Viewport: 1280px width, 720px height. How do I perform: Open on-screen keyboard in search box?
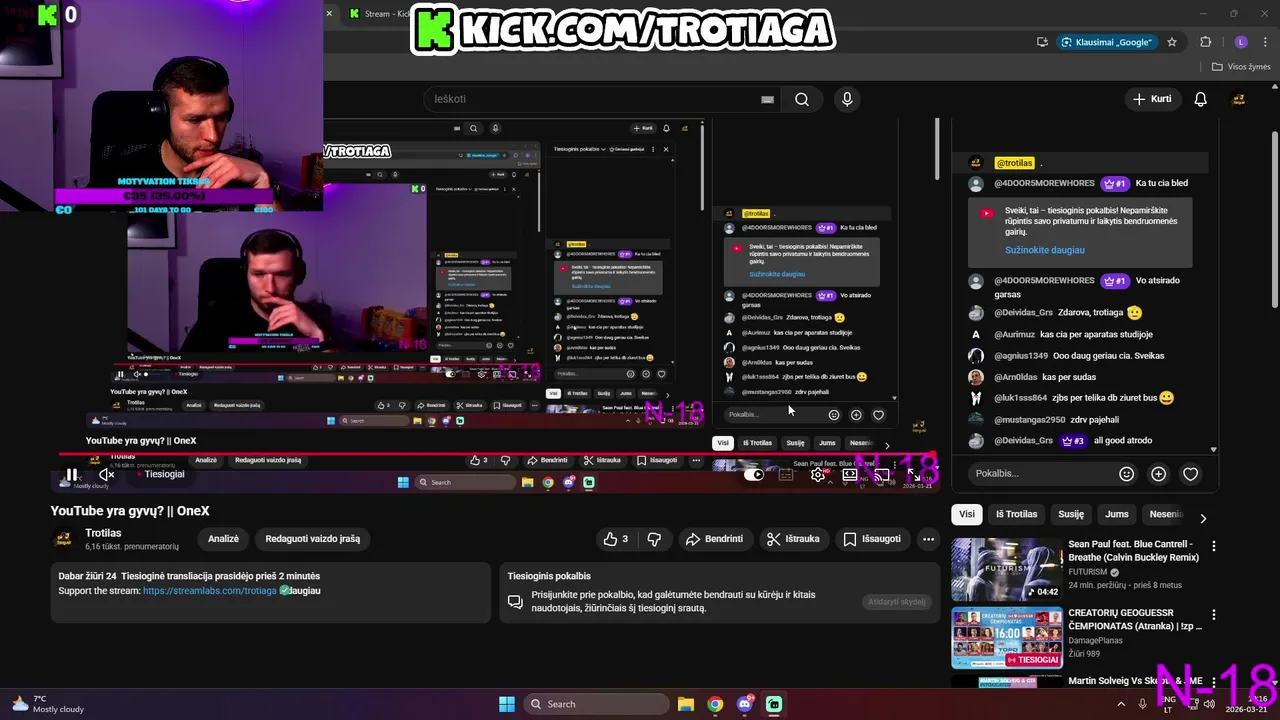767,99
